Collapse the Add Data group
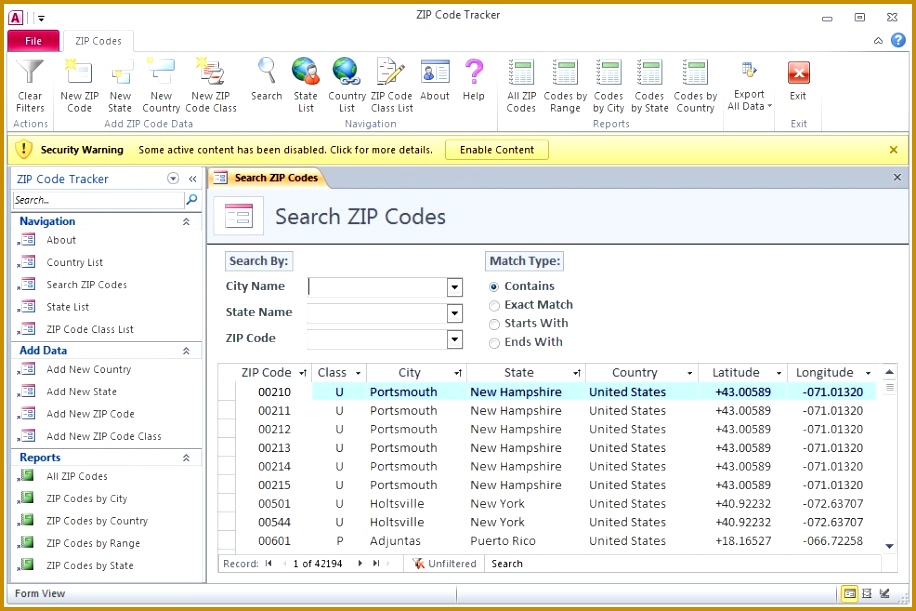The height and width of the screenshot is (611, 916). coord(186,350)
